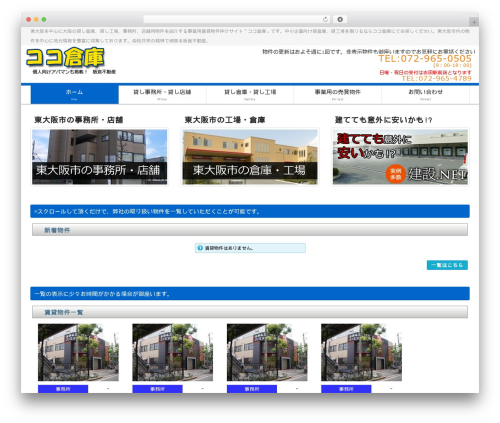Click blue banner 一覧の表示に少々お時間がかかる
The height and width of the screenshot is (423, 500).
point(250,294)
